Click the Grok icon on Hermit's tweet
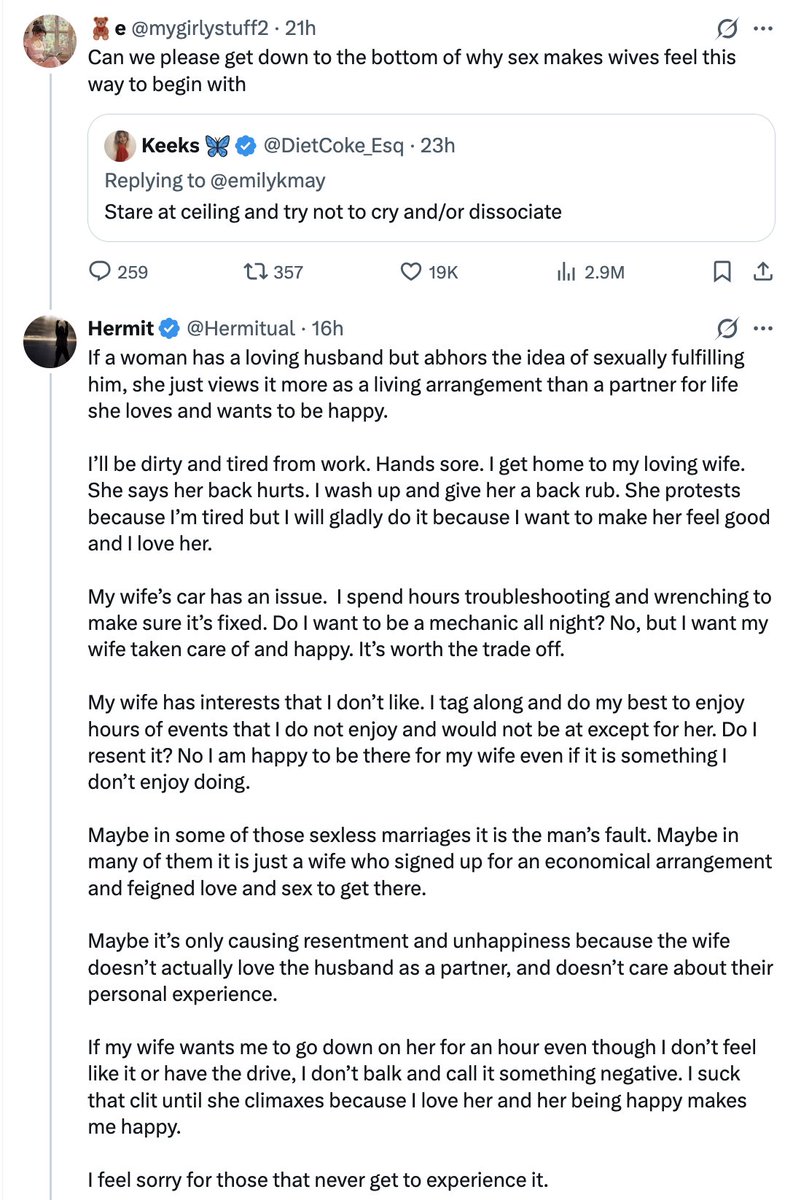The image size is (793, 1200). (x=728, y=328)
